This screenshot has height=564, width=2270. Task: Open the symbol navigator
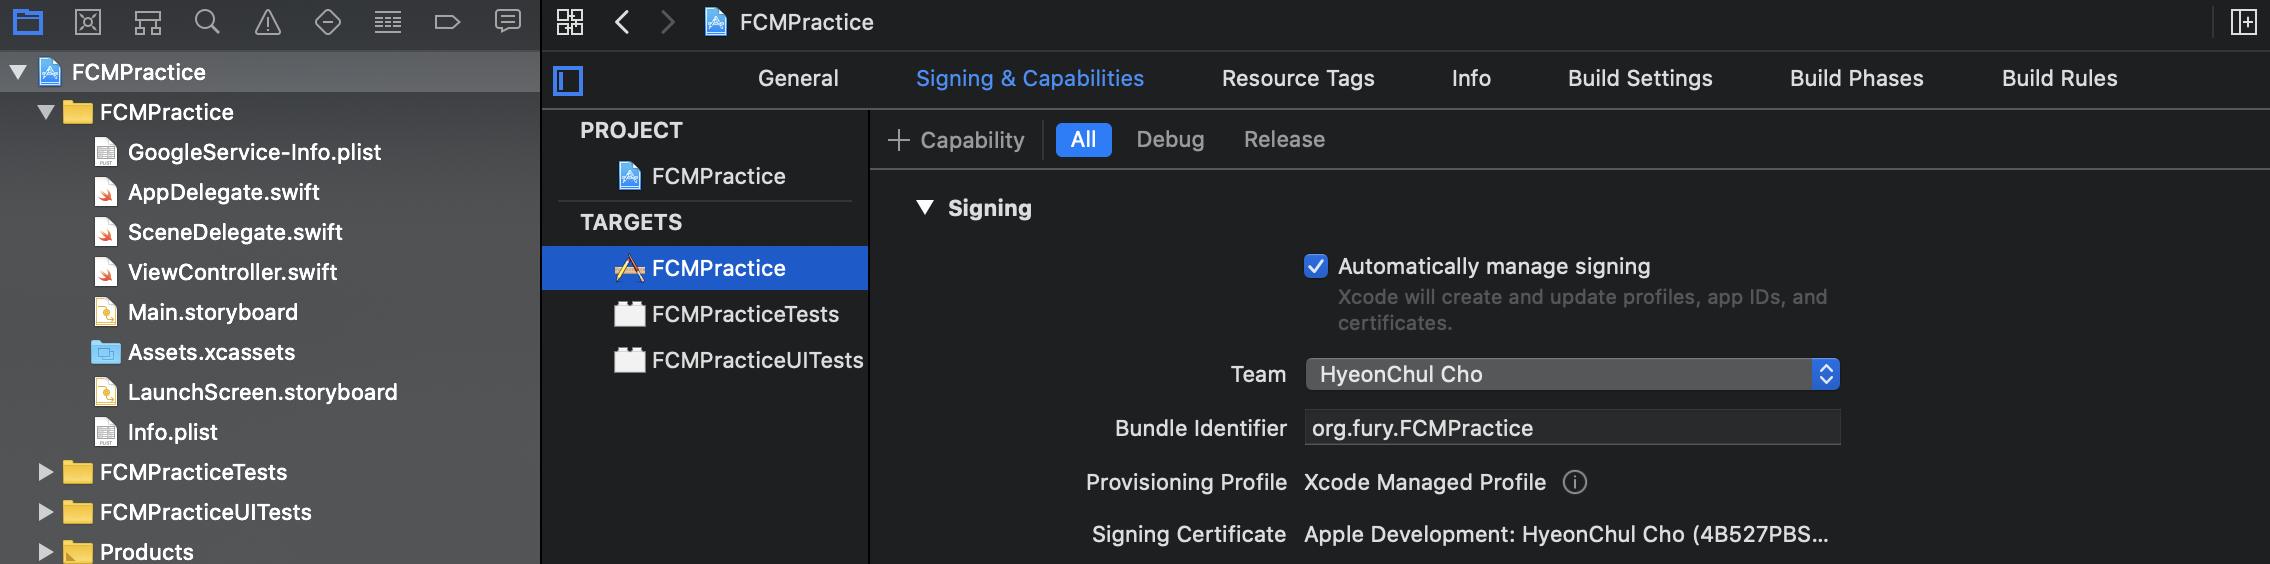tap(148, 22)
